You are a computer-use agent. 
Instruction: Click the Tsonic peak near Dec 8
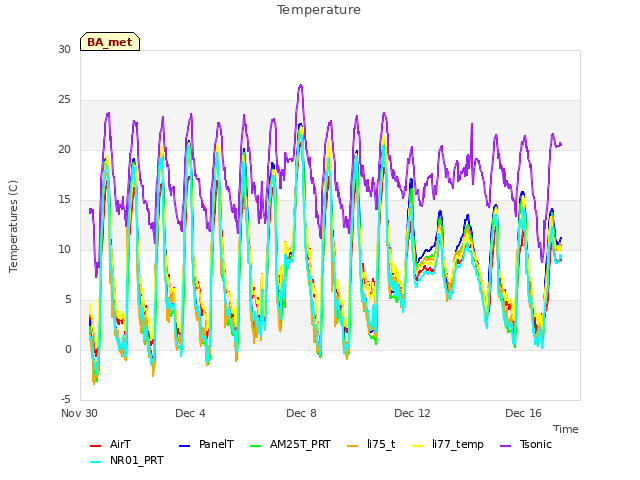(x=301, y=85)
